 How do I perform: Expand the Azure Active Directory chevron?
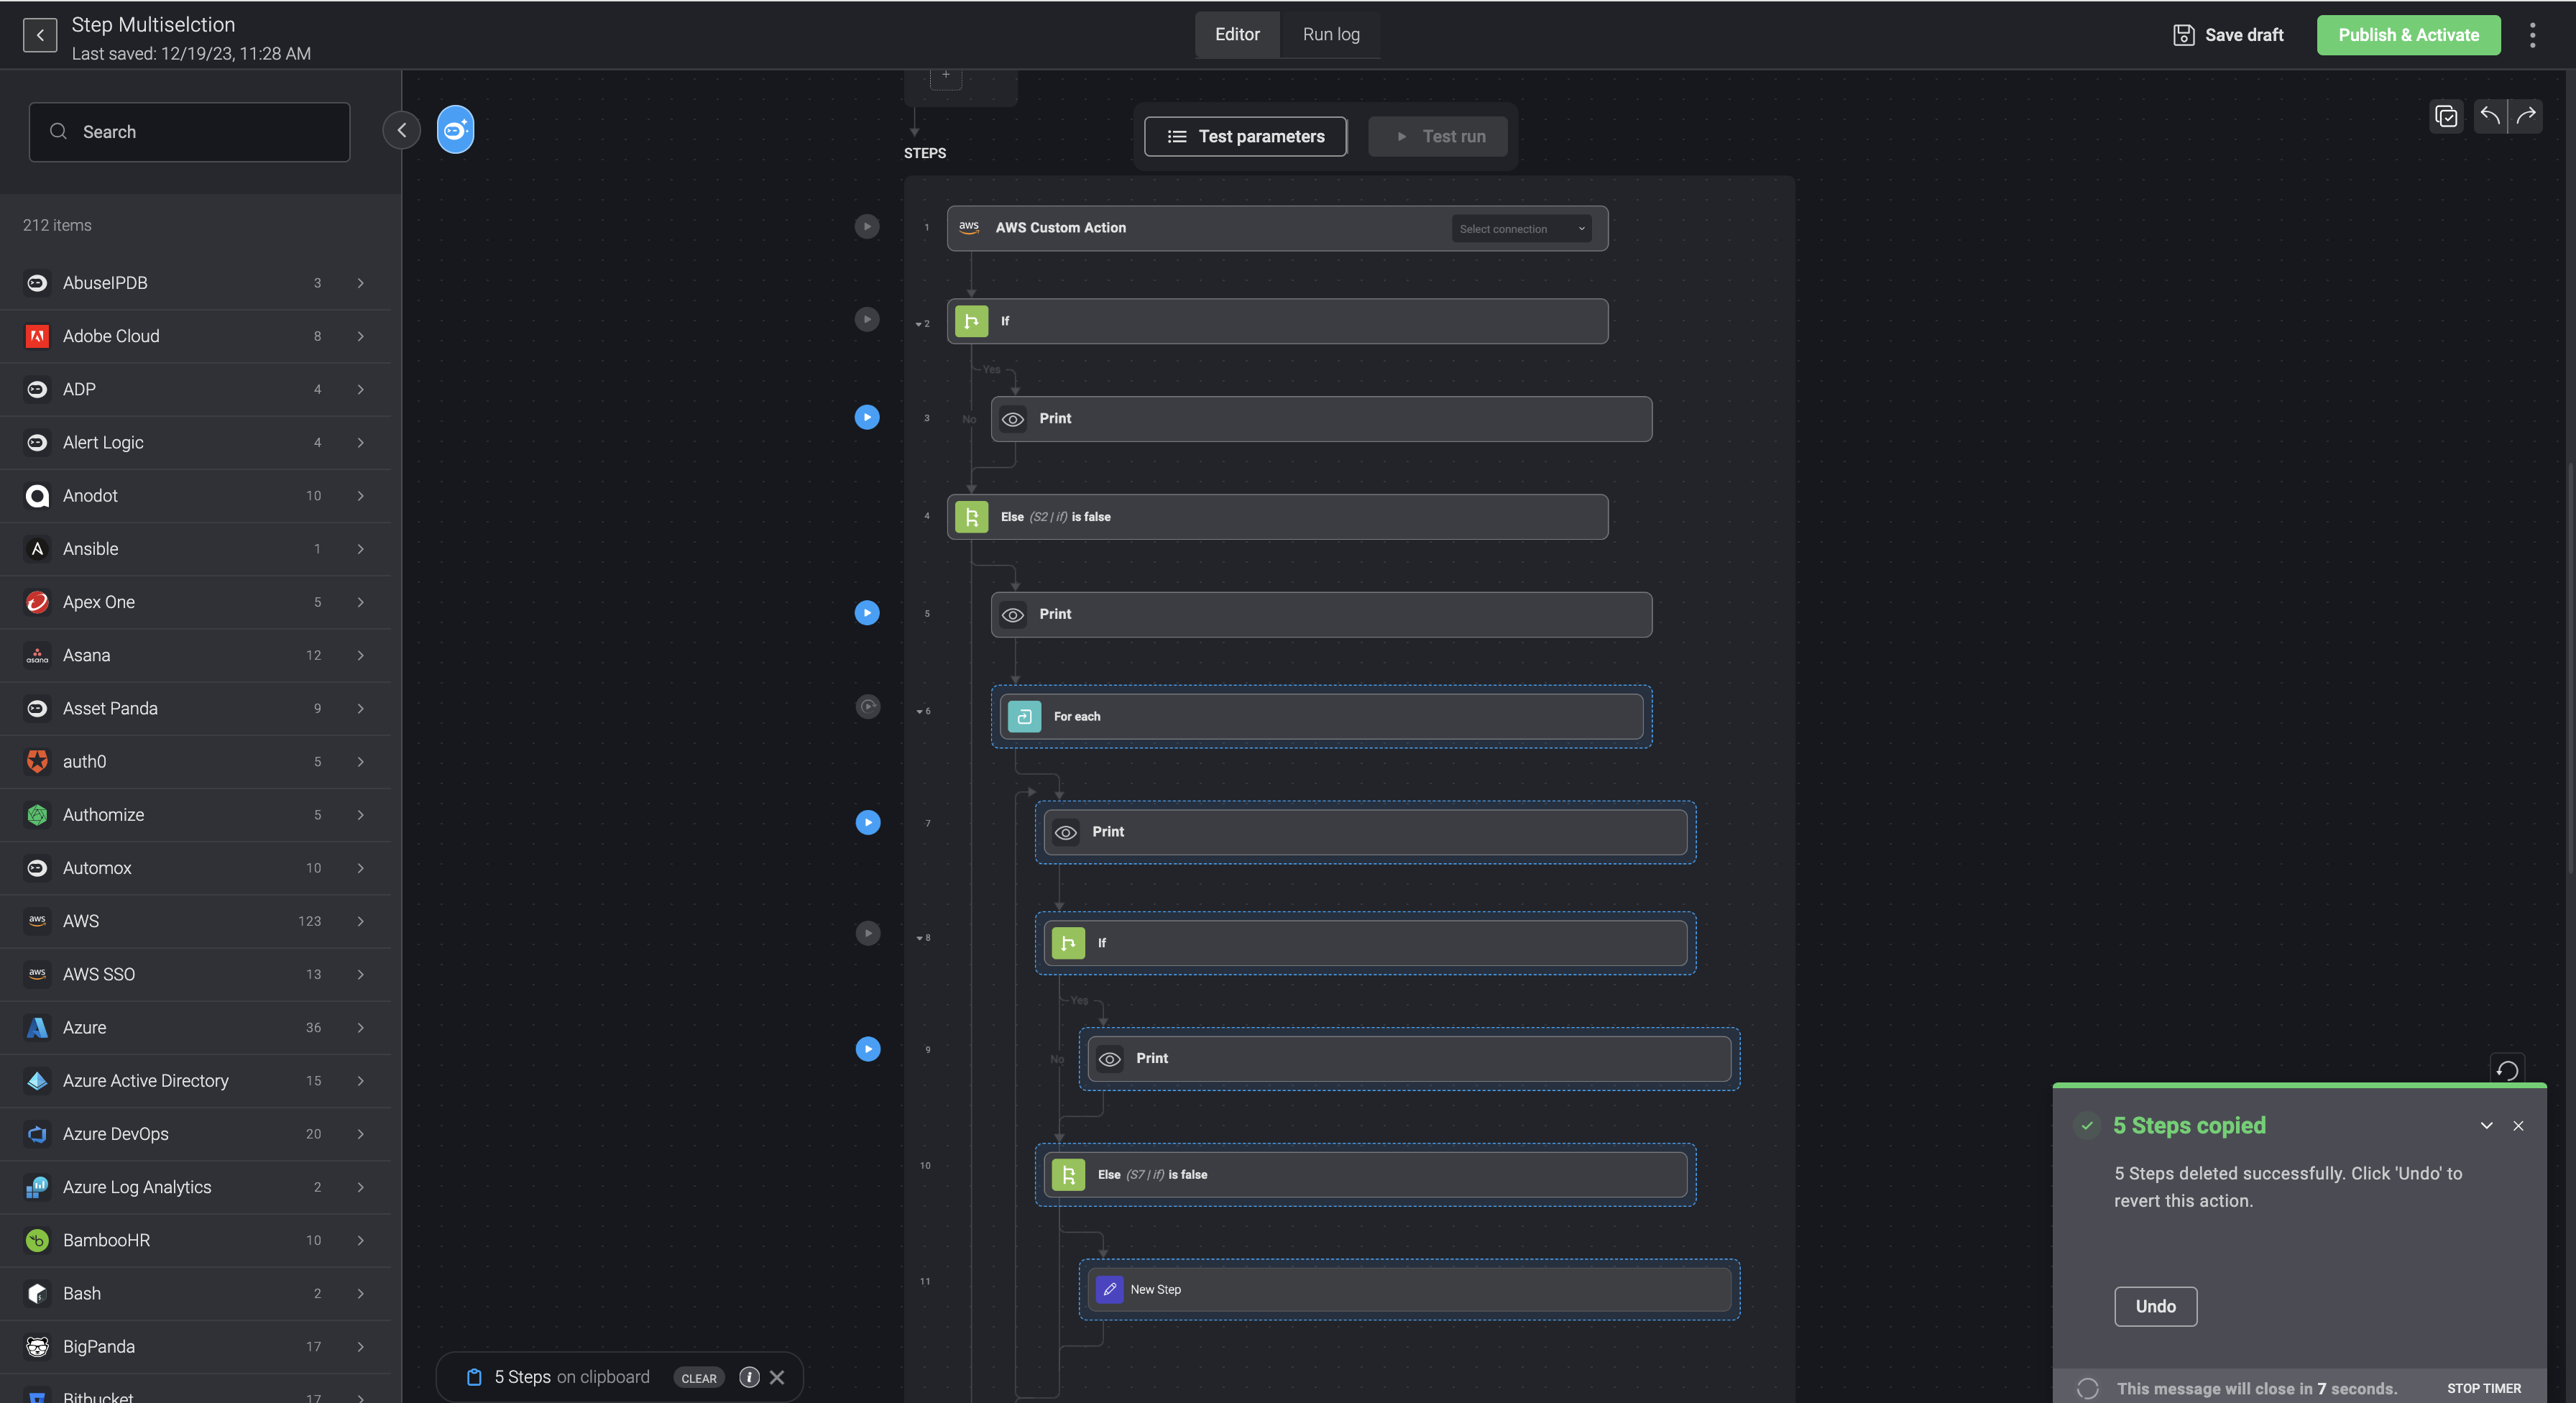point(360,1081)
